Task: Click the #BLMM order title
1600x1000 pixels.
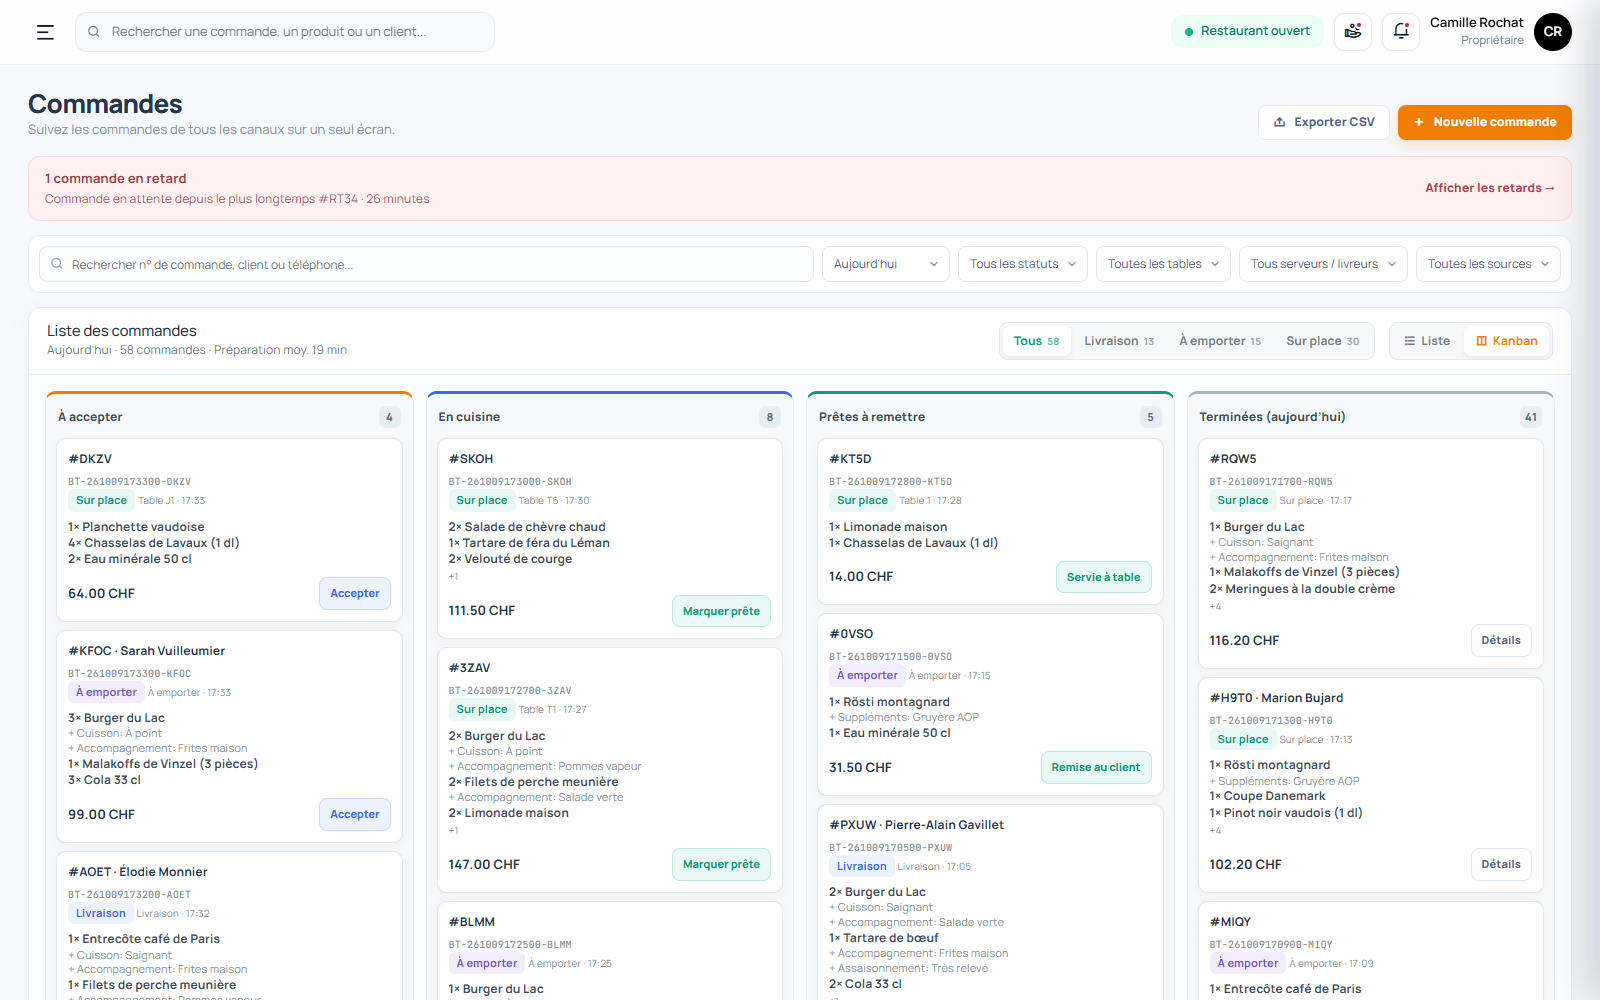Action: pyautogui.click(x=472, y=922)
